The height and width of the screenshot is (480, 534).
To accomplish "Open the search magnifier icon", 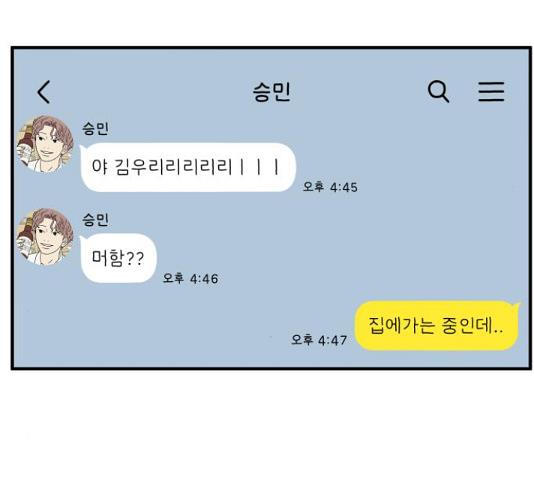I will [438, 91].
